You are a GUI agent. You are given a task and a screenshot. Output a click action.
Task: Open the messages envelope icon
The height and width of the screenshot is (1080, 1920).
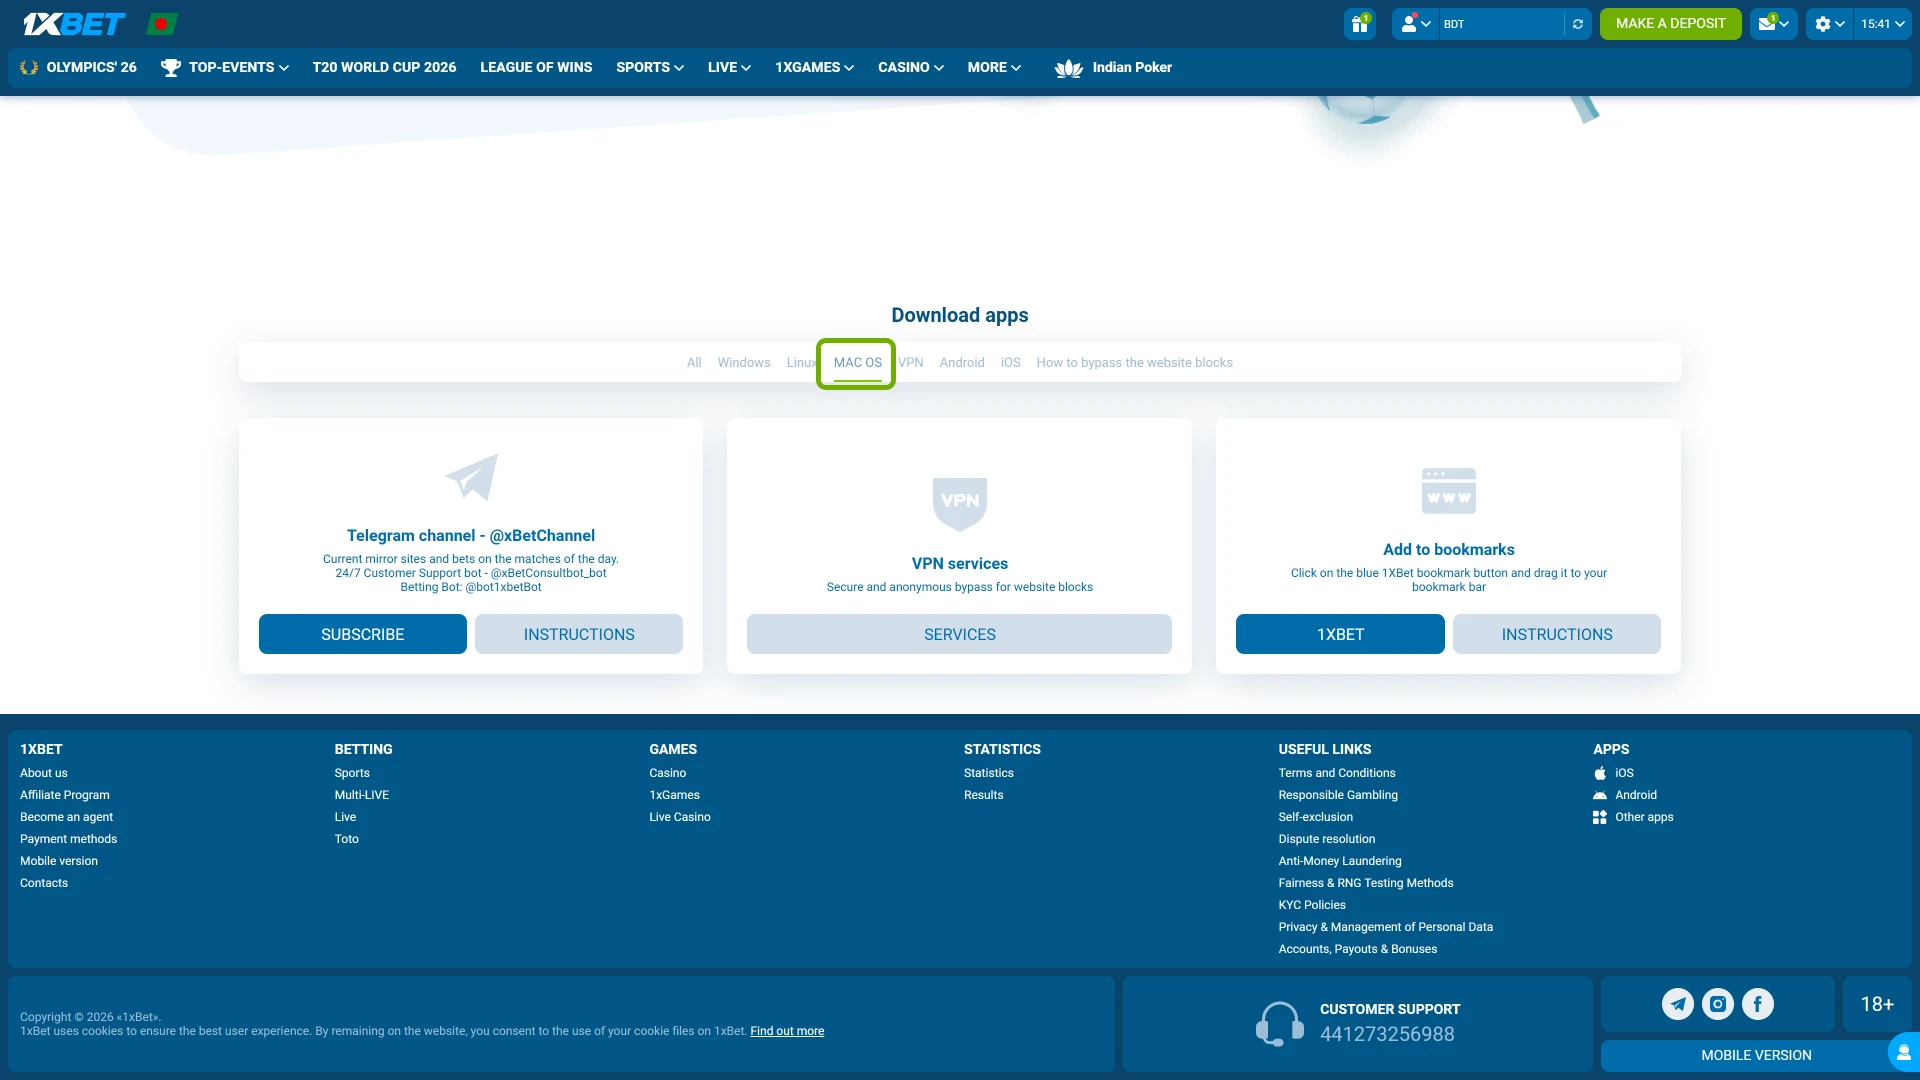[x=1767, y=23]
